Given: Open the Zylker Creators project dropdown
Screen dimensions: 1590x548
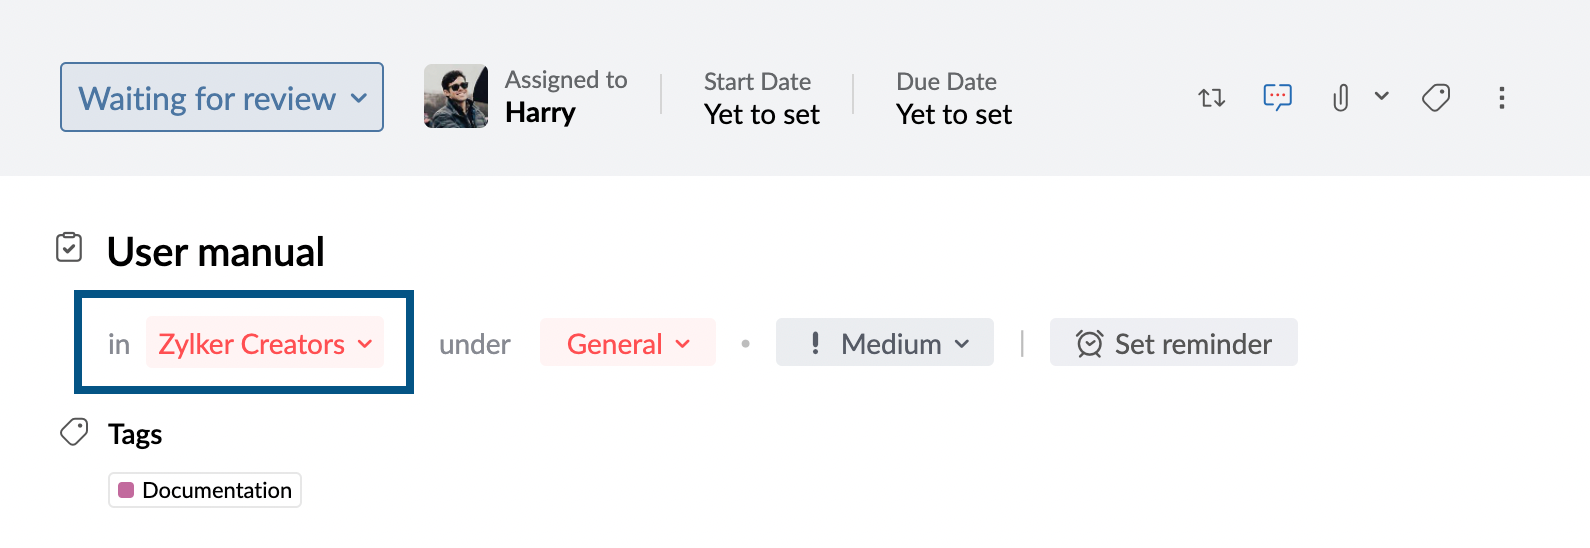Looking at the screenshot, I should pyautogui.click(x=265, y=343).
